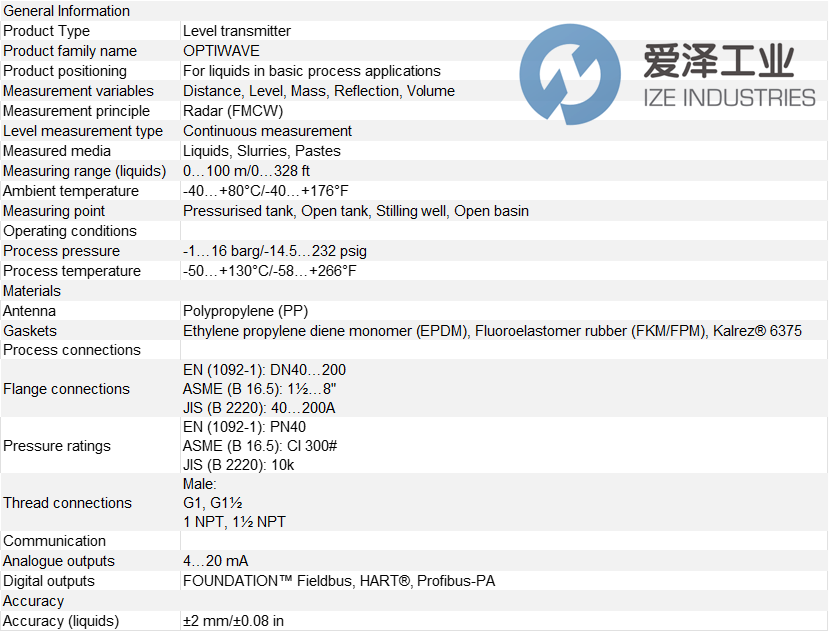Click the '4…20 mA' value
The image size is (829, 632).
click(x=215, y=561)
